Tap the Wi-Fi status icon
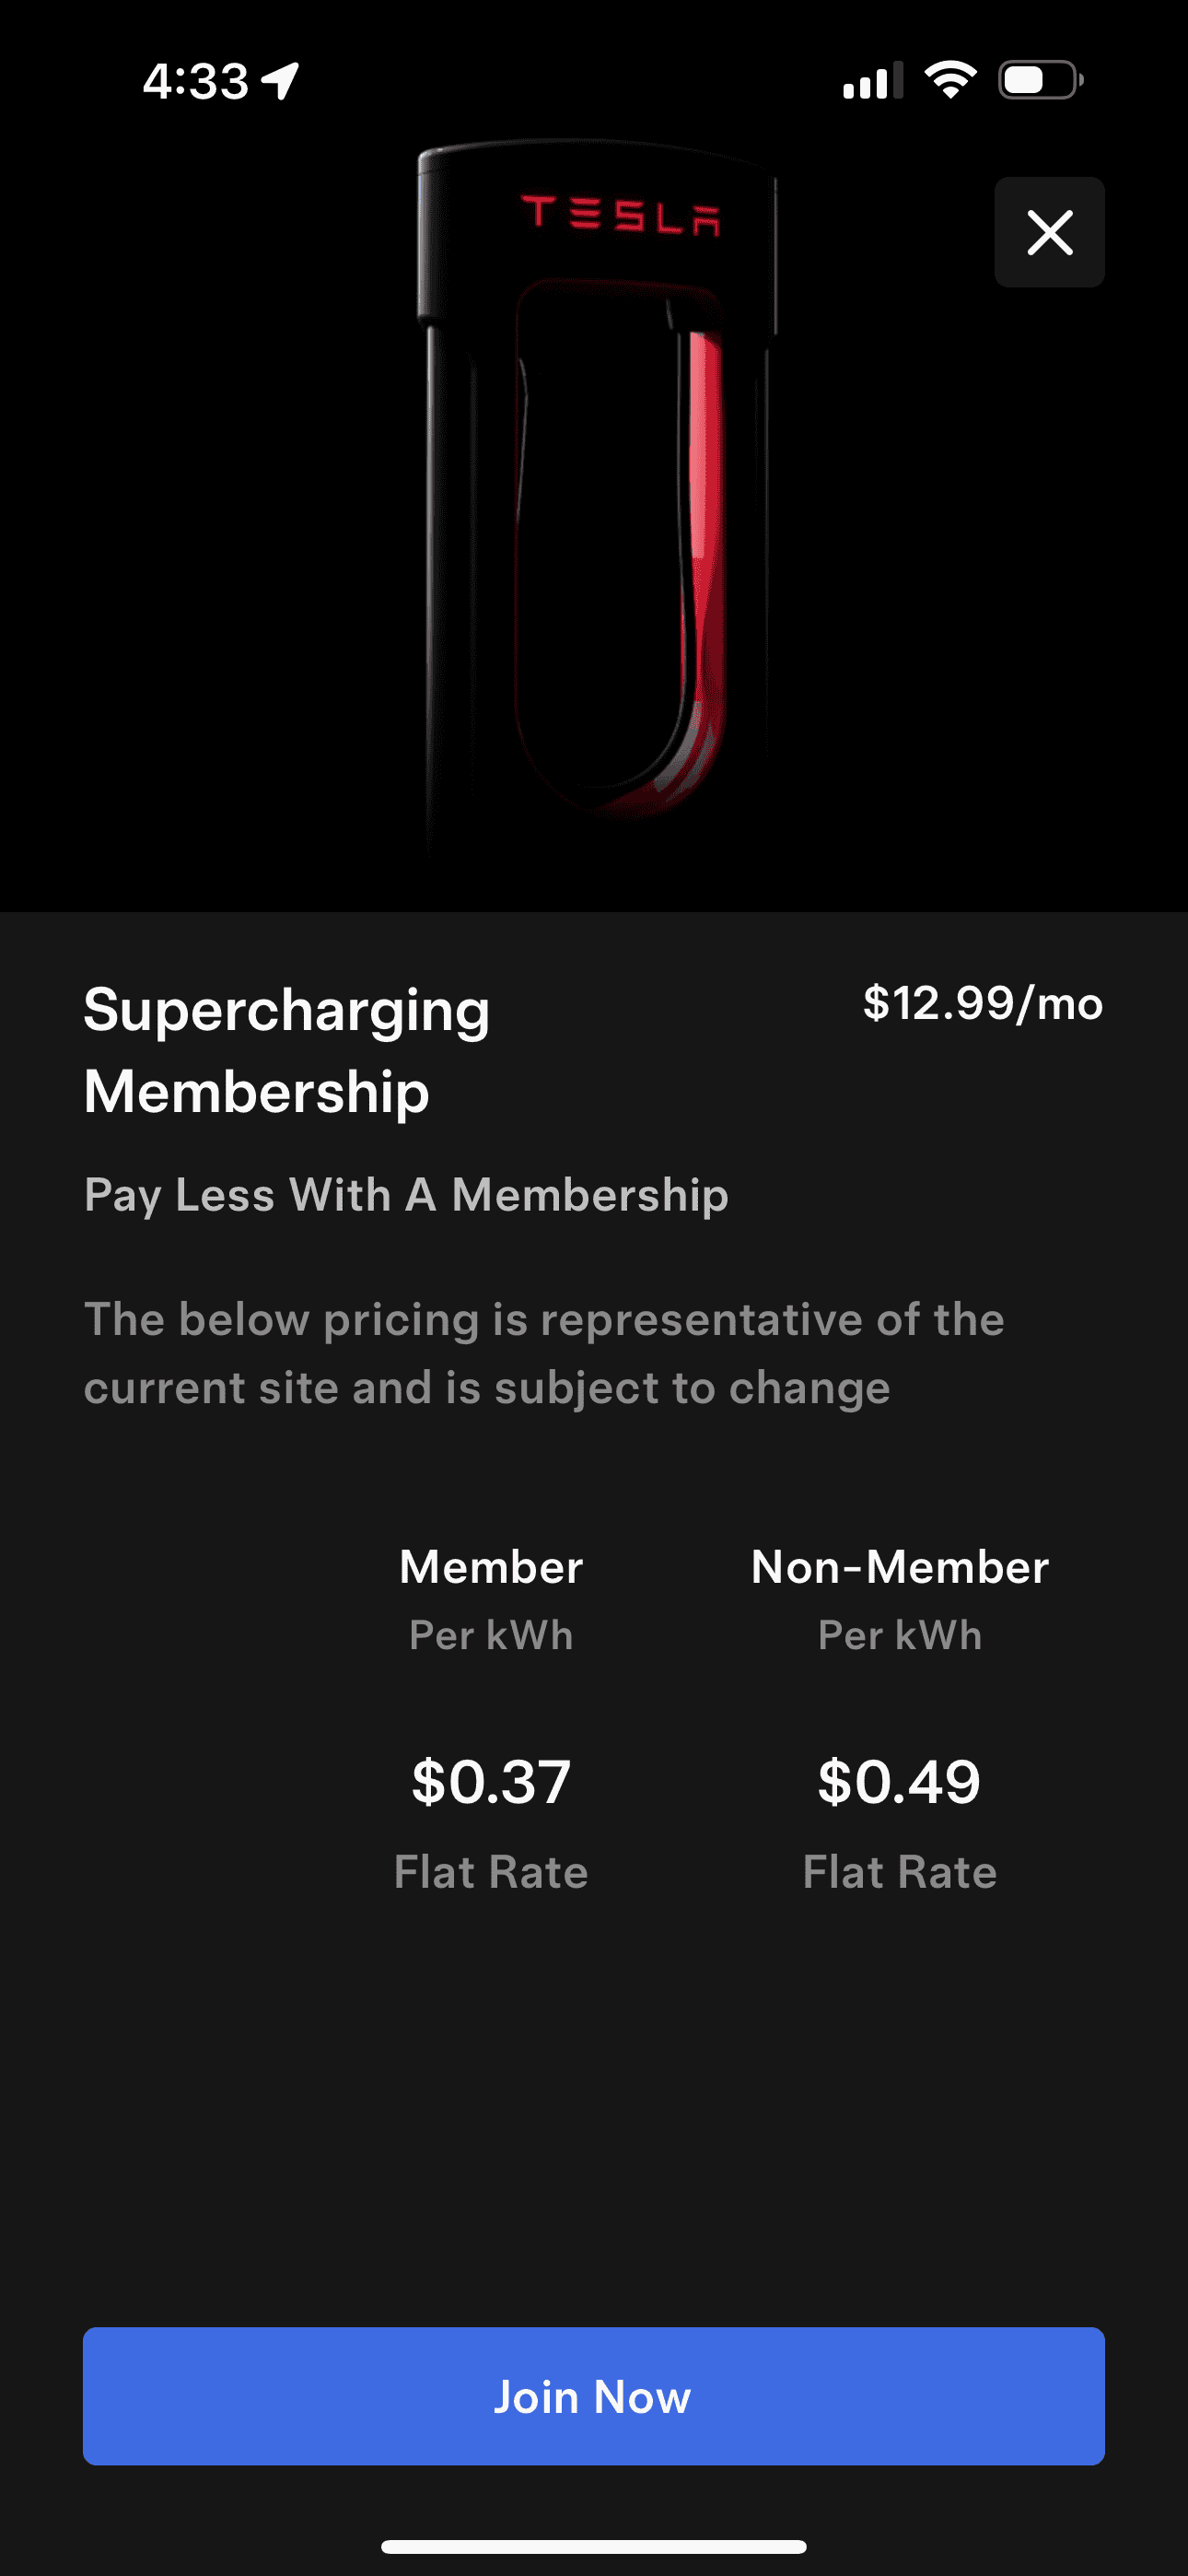Viewport: 1188px width, 2576px height. [x=950, y=80]
